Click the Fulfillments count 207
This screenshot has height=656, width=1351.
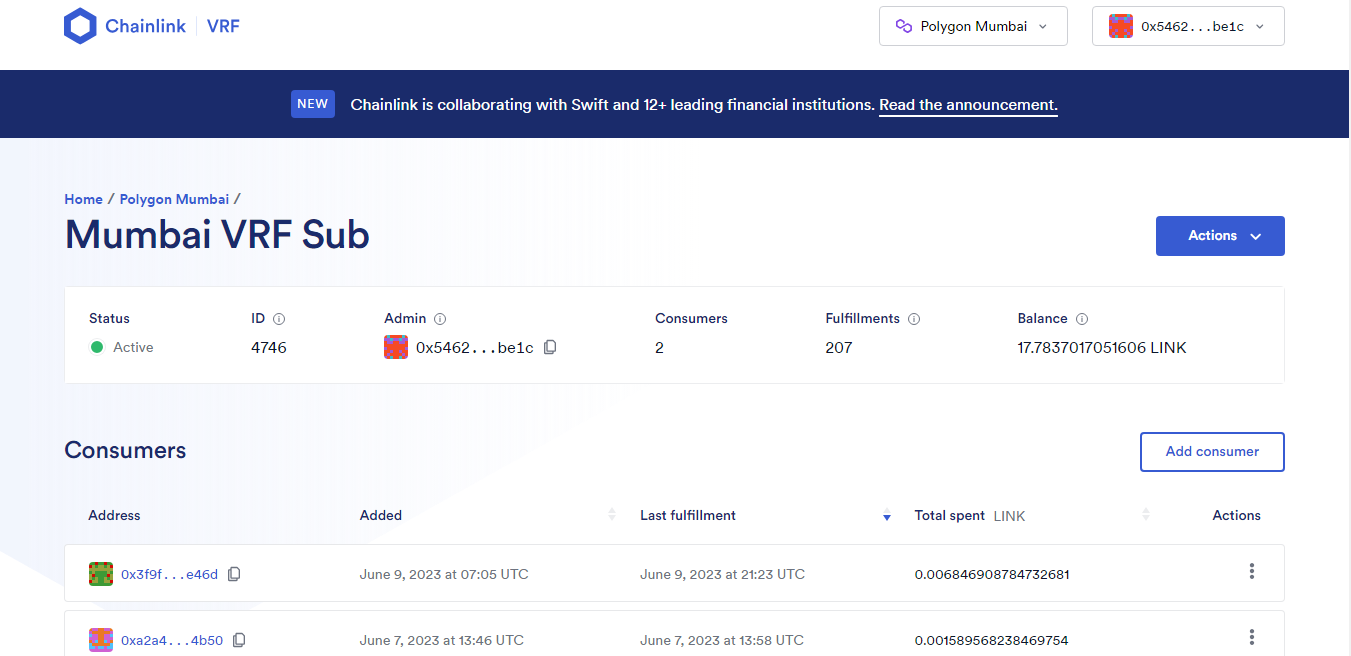[839, 348]
